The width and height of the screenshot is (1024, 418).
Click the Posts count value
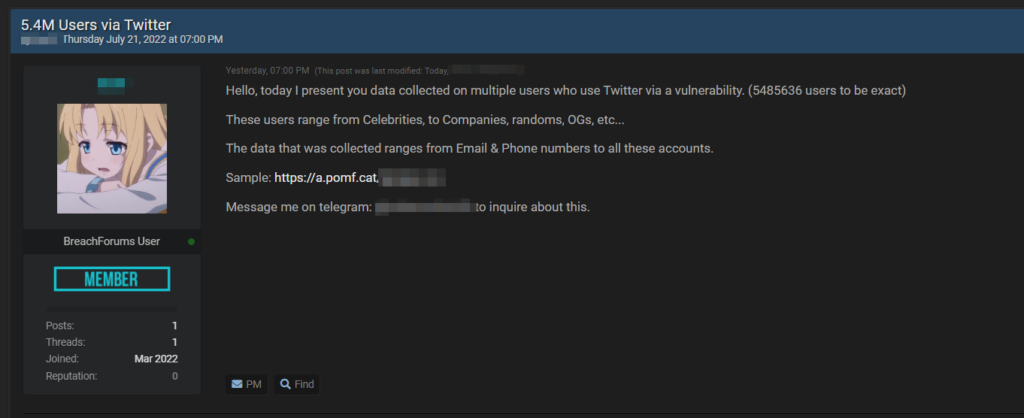pos(175,325)
